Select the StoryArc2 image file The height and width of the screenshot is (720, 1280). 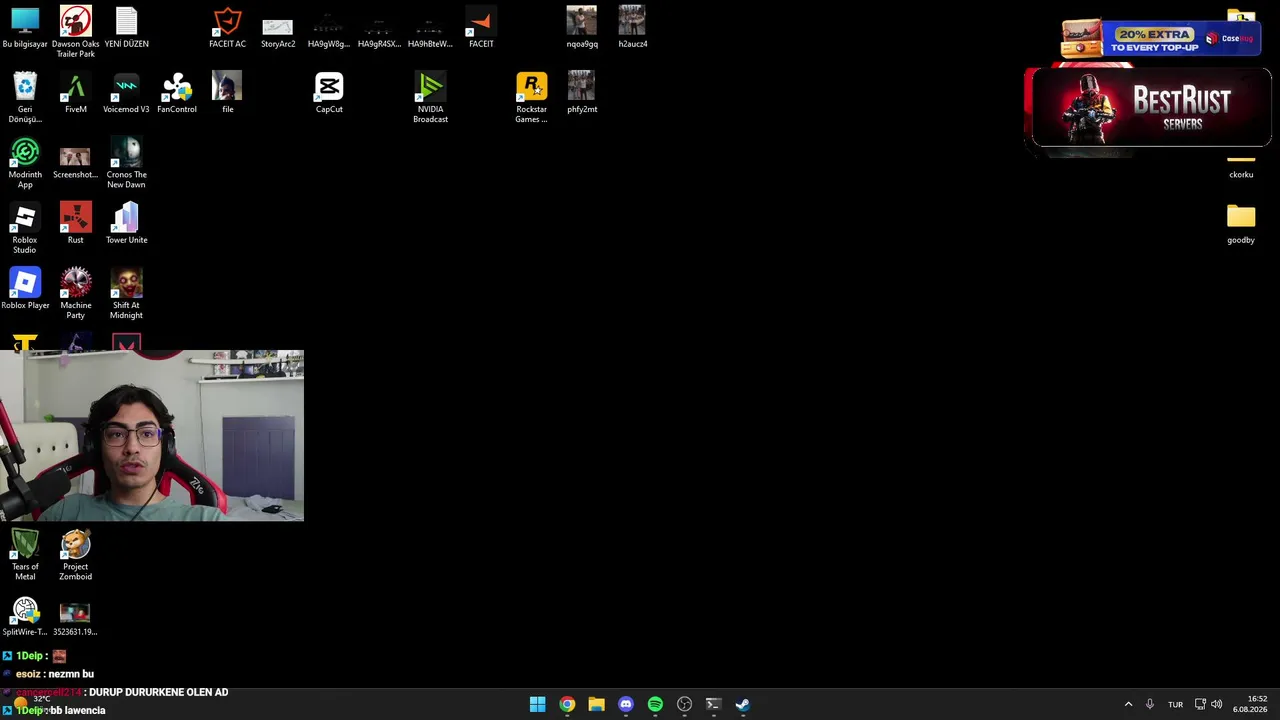tap(278, 32)
